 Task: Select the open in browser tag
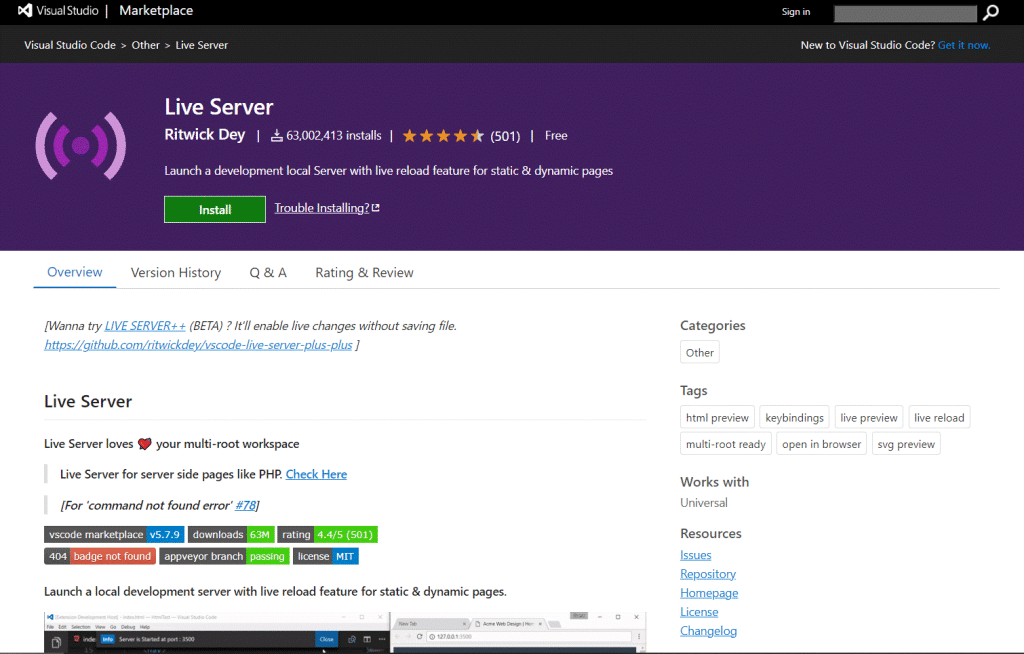pyautogui.click(x=822, y=444)
